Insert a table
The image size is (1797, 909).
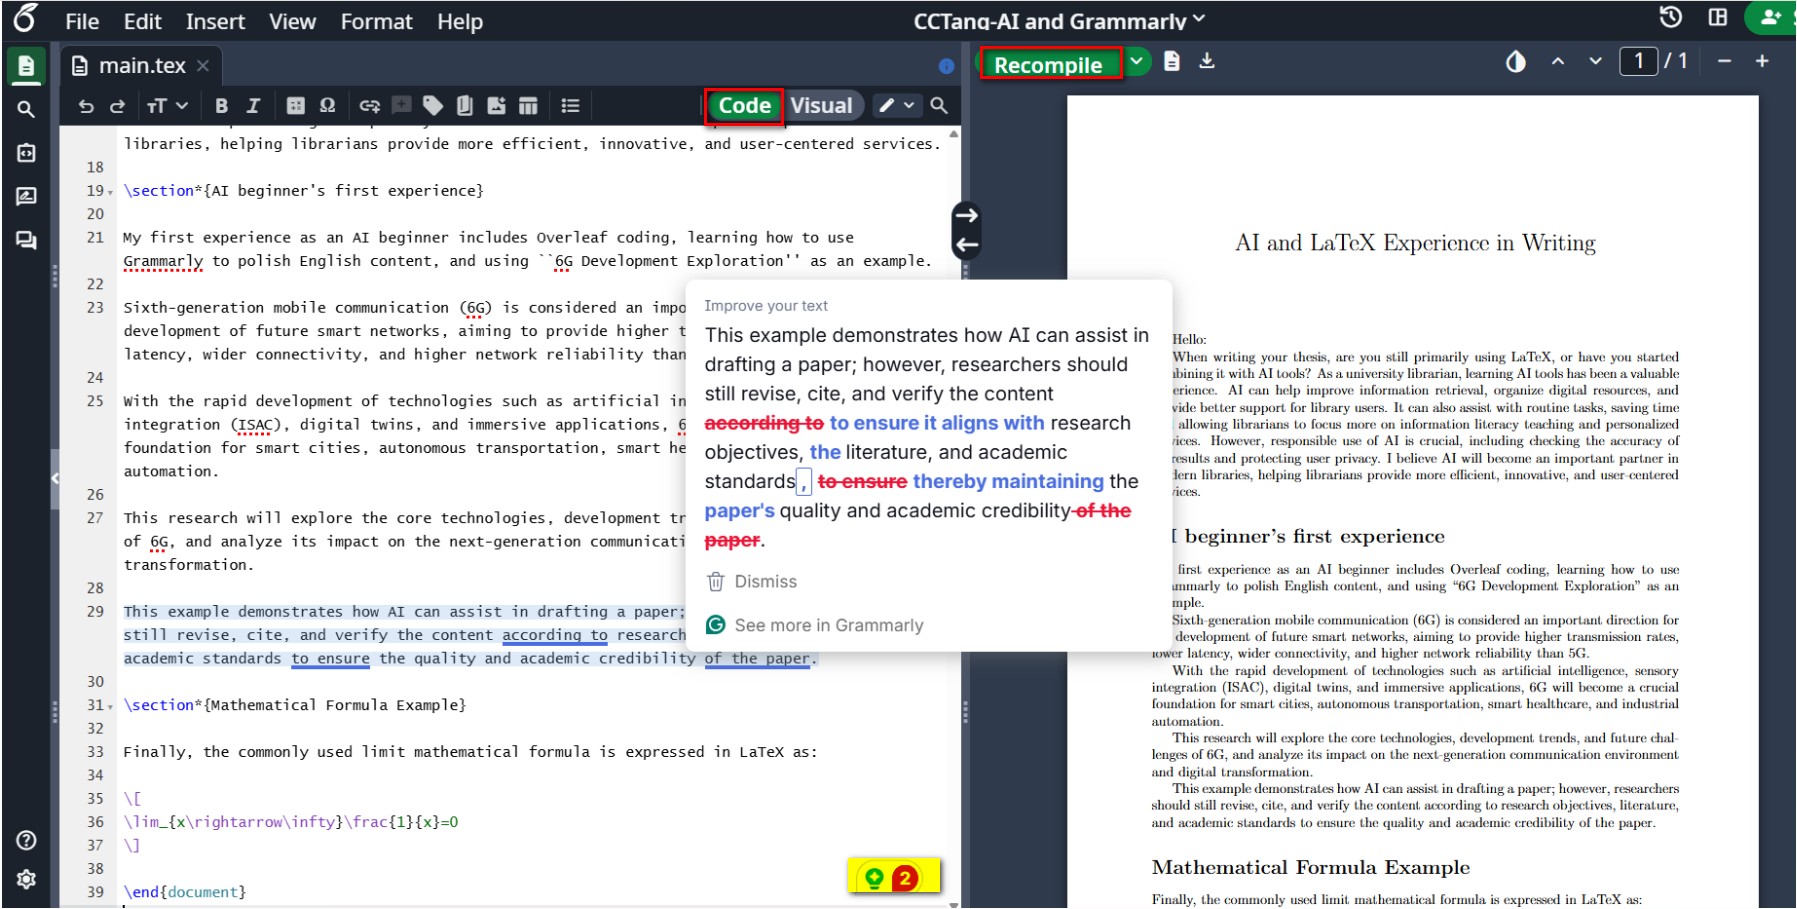[x=528, y=106]
